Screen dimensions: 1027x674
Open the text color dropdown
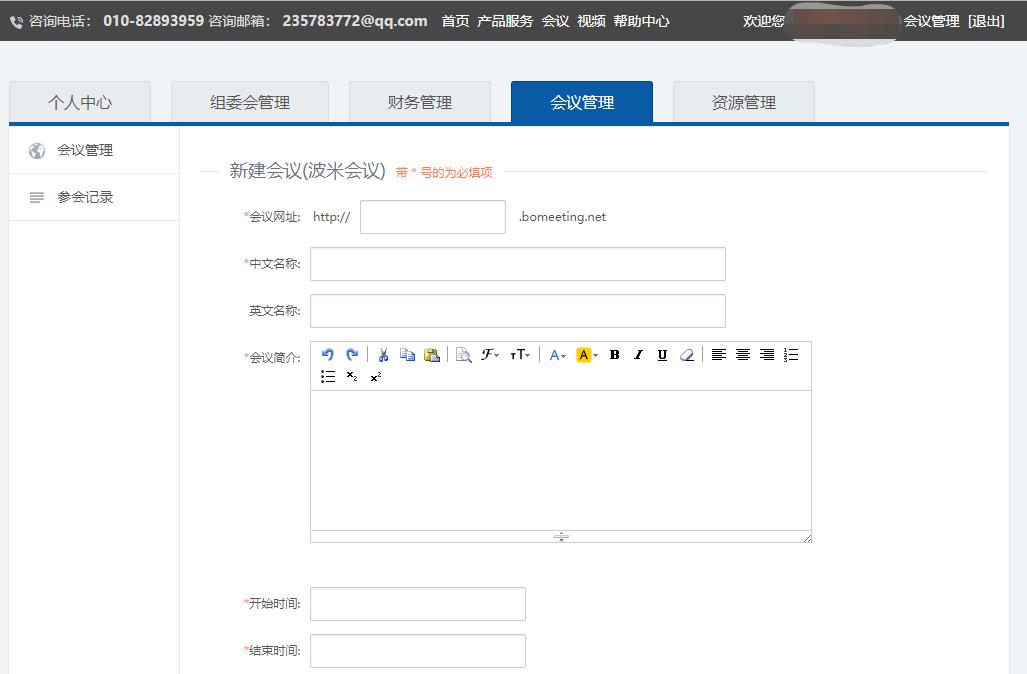pyautogui.click(x=557, y=355)
